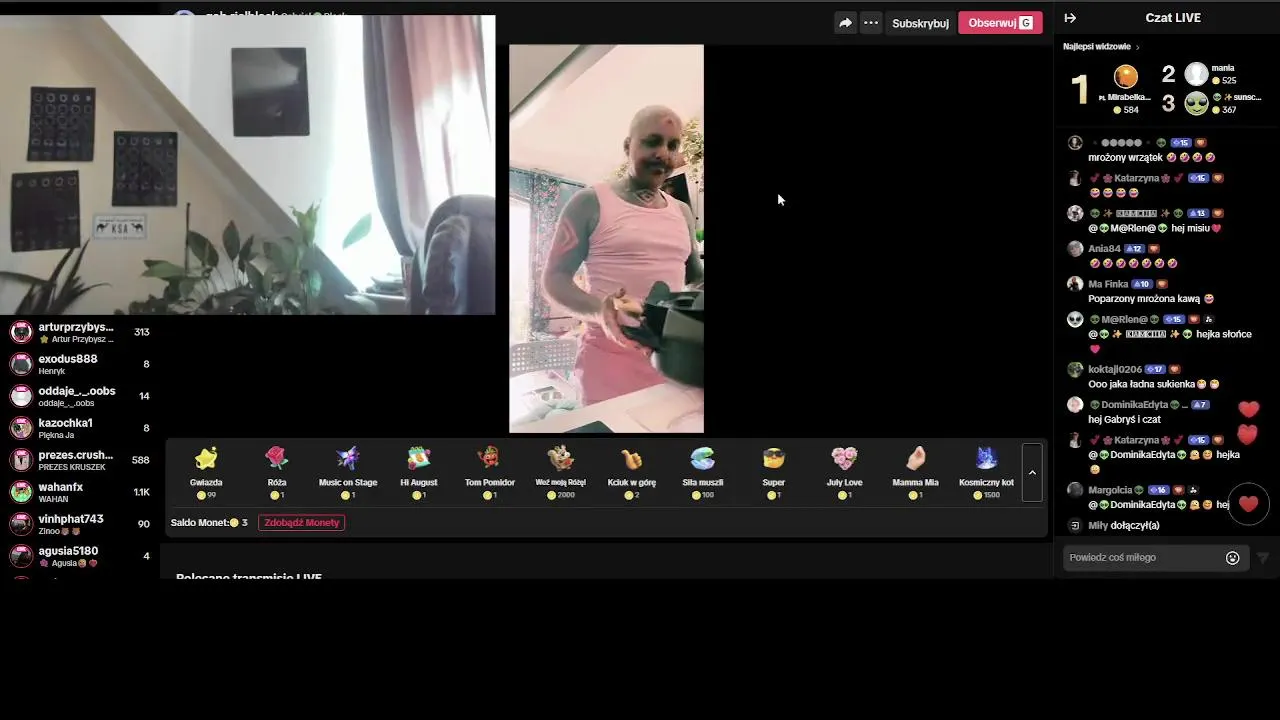Collapse the Czat LIVE panel arrow
This screenshot has height=720, width=1280.
point(1070,18)
